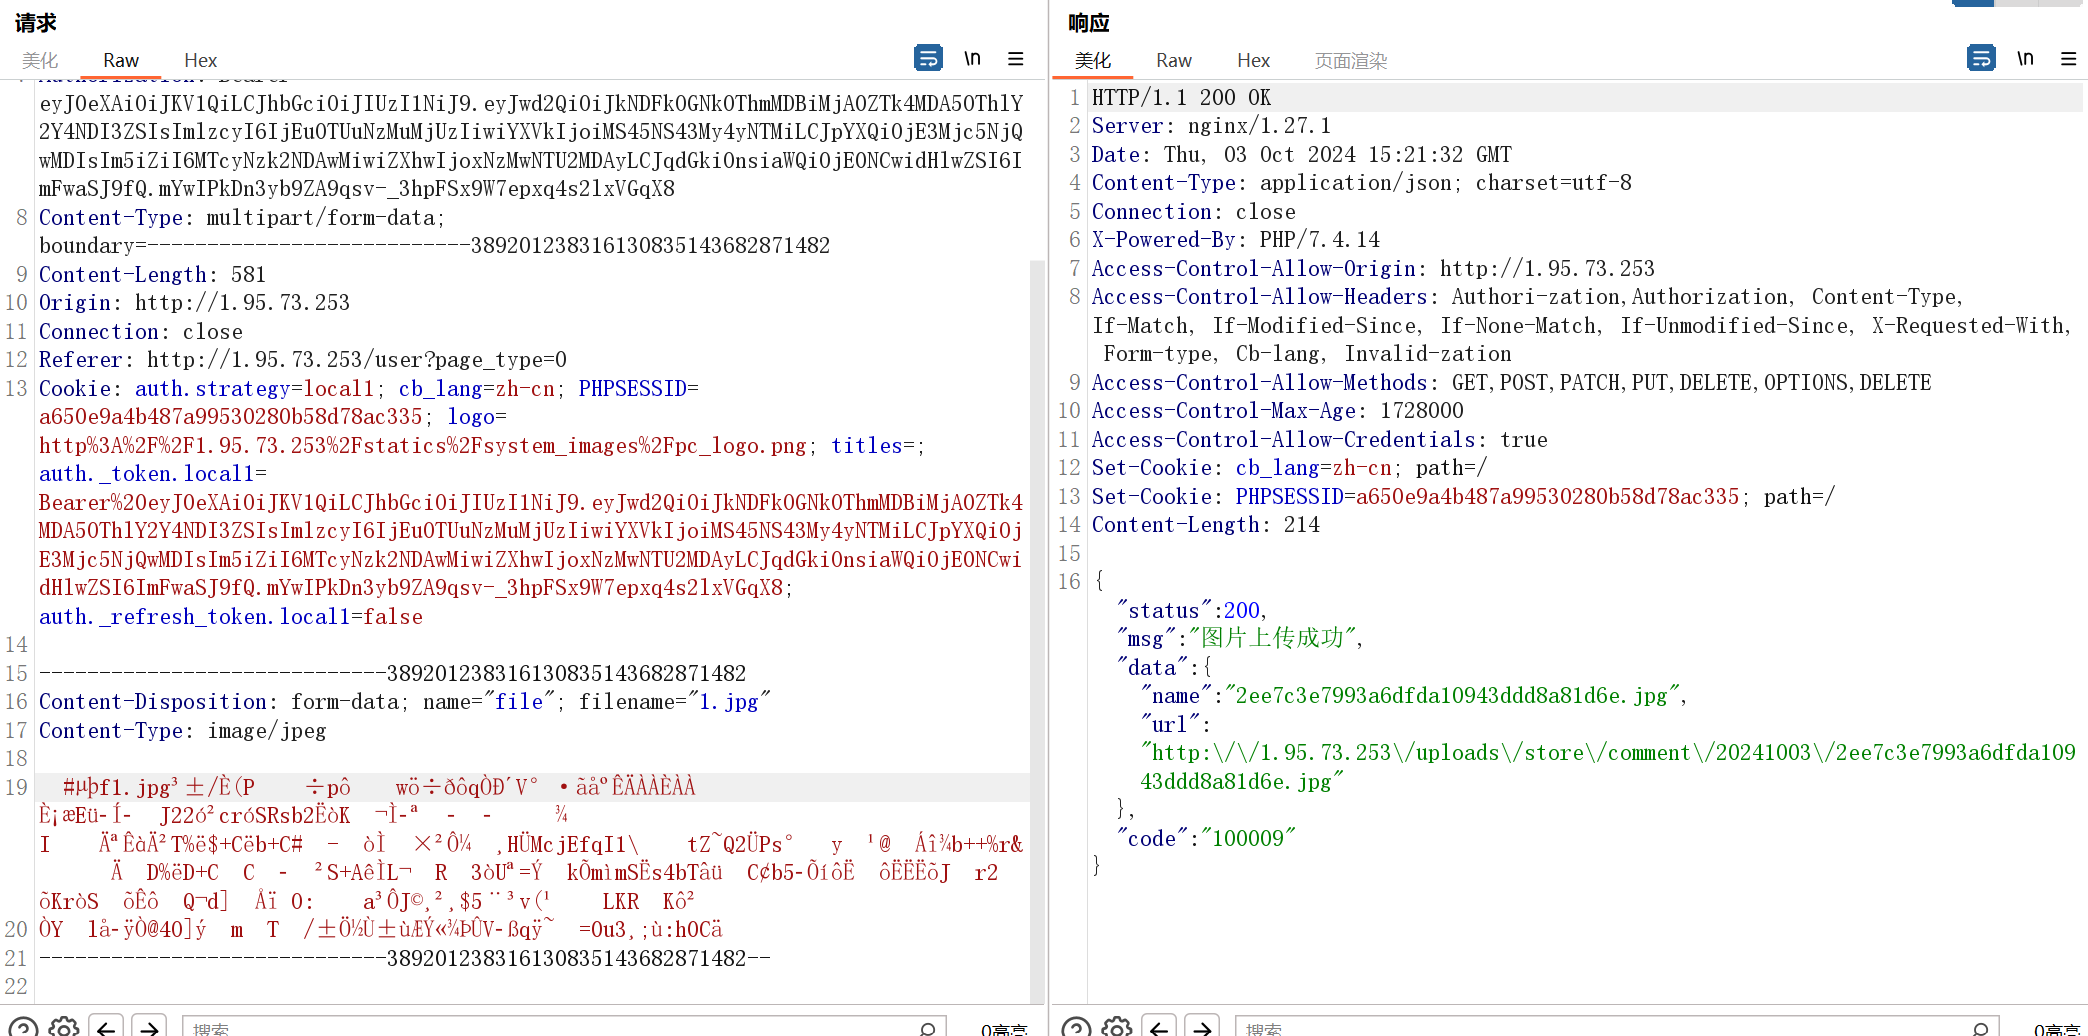Open the request Hex tab
The width and height of the screenshot is (2088, 1036).
[x=200, y=60]
